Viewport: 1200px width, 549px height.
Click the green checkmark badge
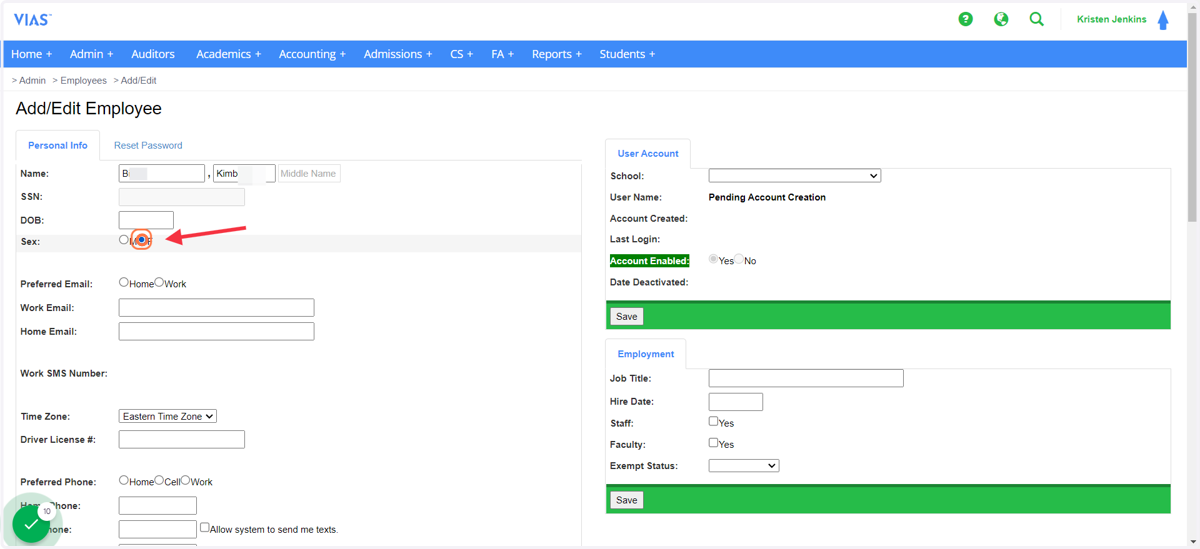[x=31, y=523]
